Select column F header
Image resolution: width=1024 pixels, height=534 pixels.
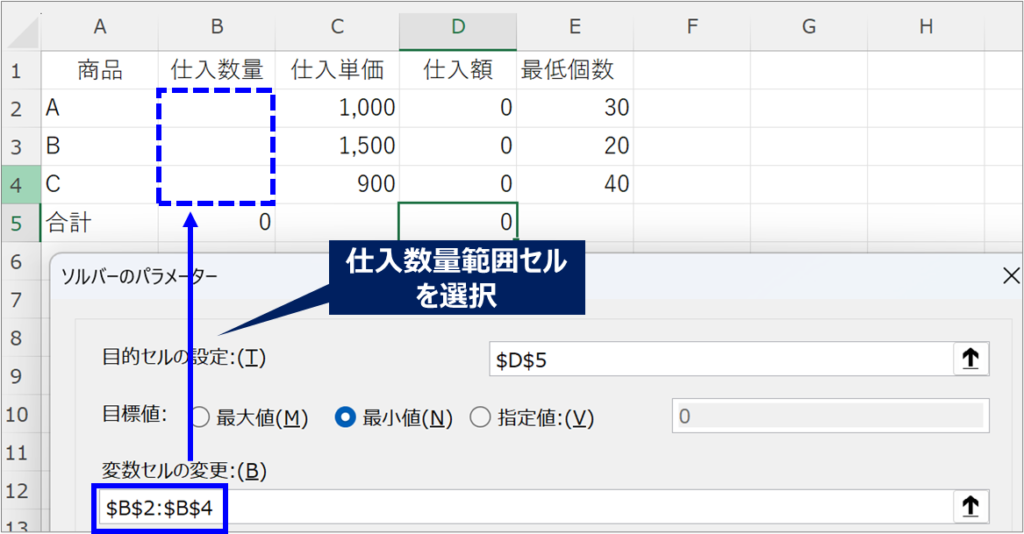pyautogui.click(x=692, y=27)
